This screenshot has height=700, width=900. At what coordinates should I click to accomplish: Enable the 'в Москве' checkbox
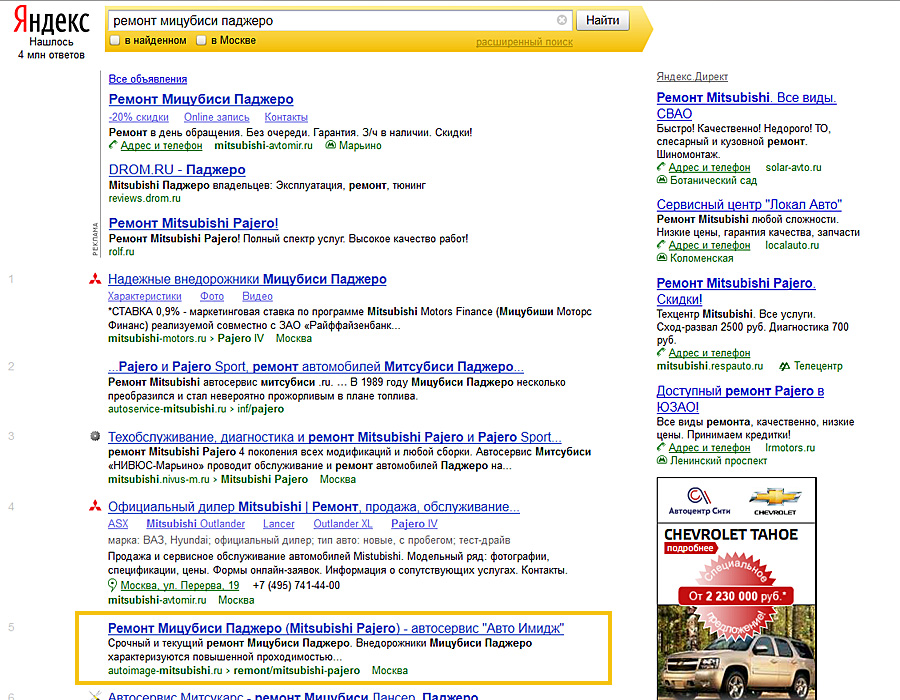tap(201, 40)
